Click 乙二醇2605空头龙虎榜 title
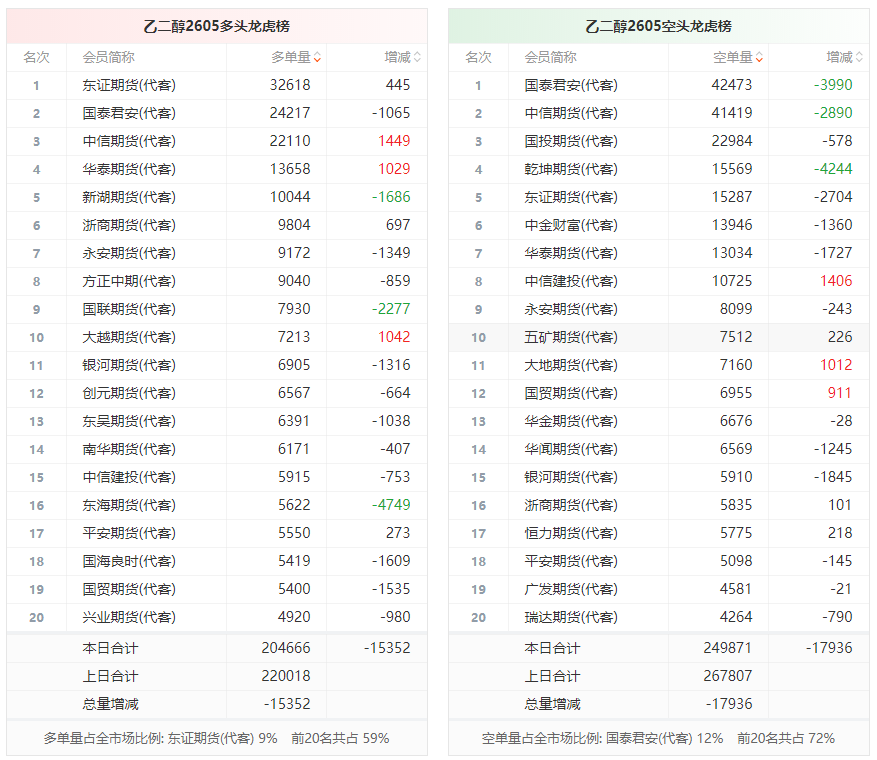This screenshot has height=760, width=877. click(658, 26)
